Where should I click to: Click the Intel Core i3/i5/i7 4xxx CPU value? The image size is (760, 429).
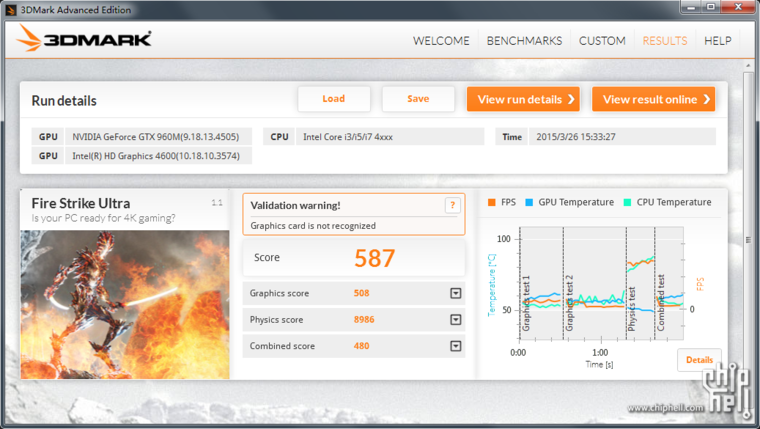coord(390,137)
